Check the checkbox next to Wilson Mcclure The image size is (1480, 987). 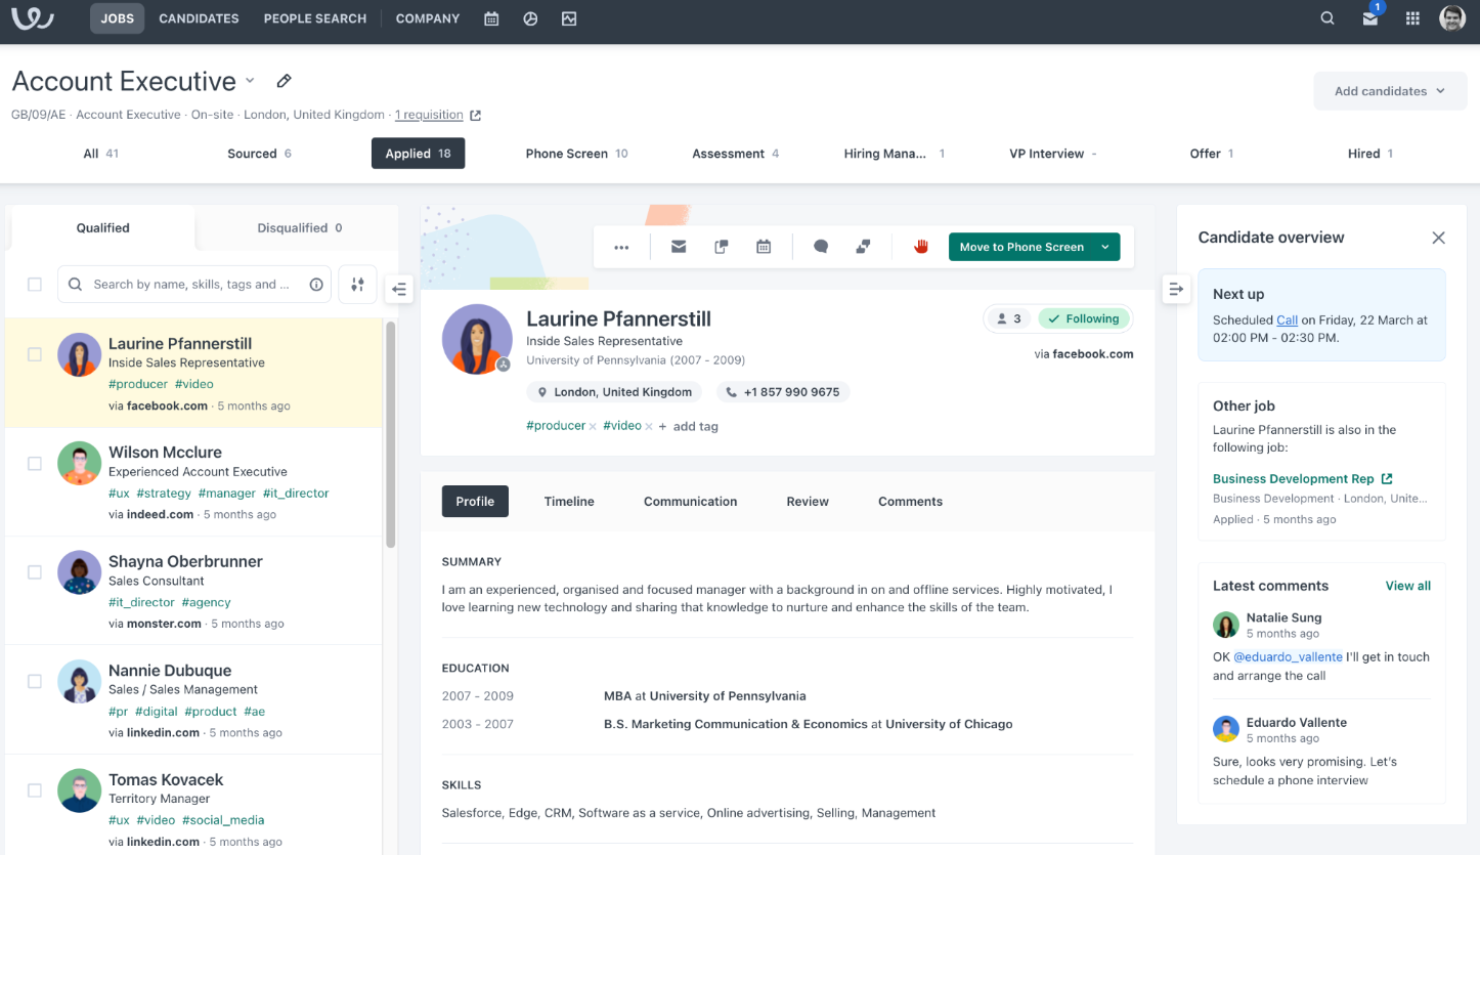[x=34, y=463]
